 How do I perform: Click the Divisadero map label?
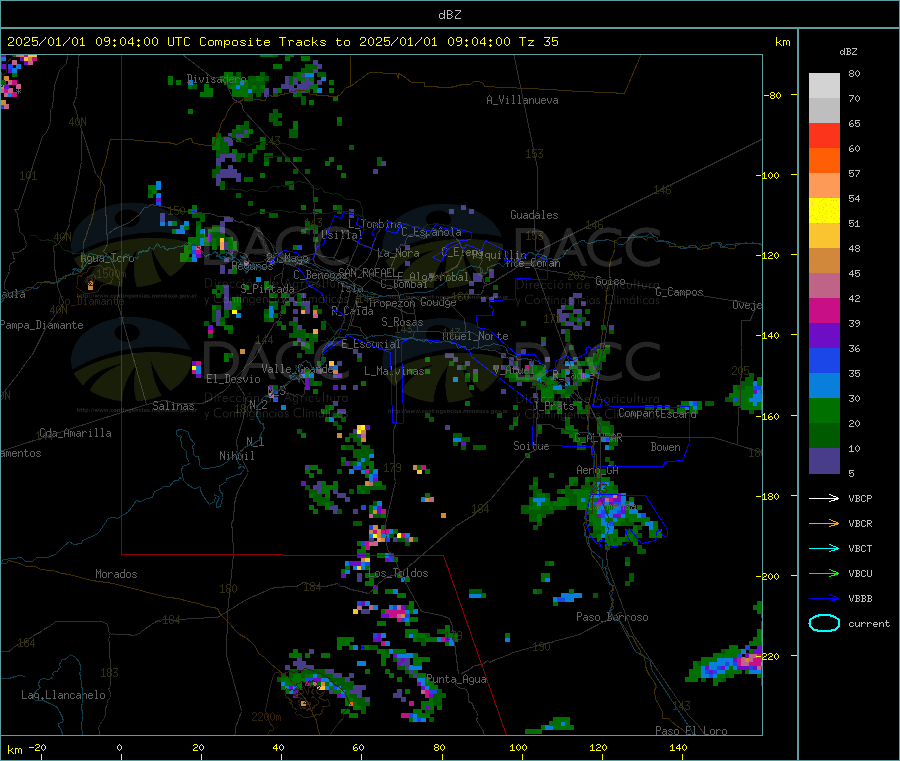click(x=216, y=79)
